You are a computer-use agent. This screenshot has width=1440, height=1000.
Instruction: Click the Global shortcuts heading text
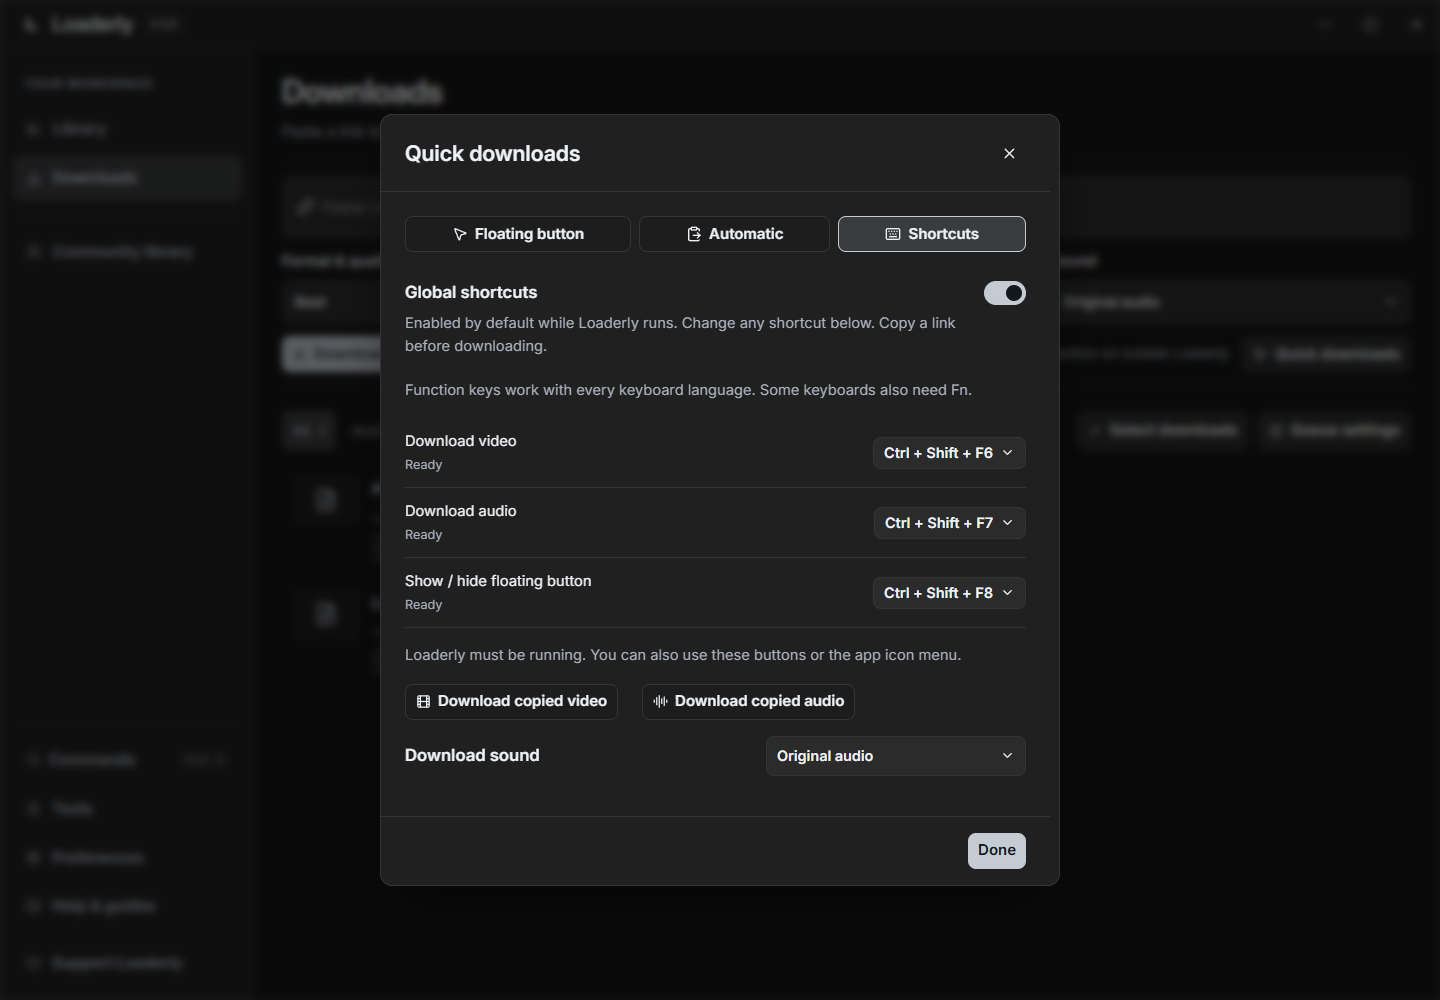coord(471,292)
